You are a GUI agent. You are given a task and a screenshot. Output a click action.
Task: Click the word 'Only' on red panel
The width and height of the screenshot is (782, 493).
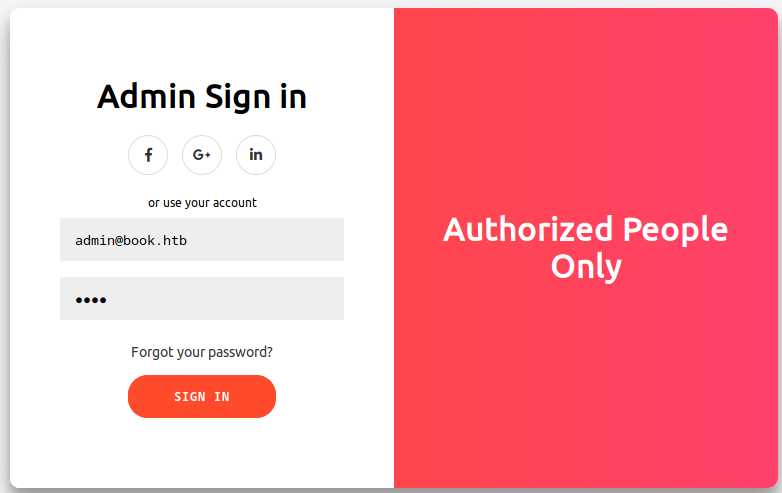pyautogui.click(x=586, y=267)
